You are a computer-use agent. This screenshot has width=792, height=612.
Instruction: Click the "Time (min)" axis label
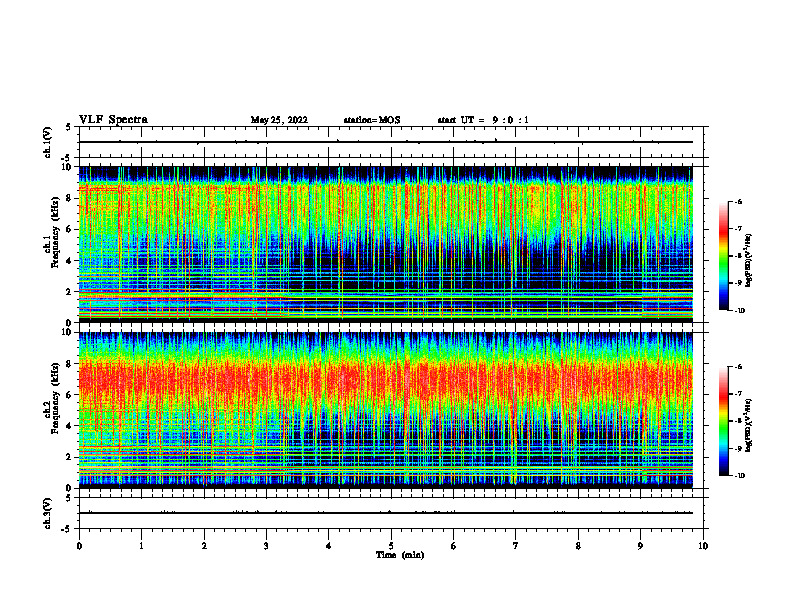tap(400, 555)
